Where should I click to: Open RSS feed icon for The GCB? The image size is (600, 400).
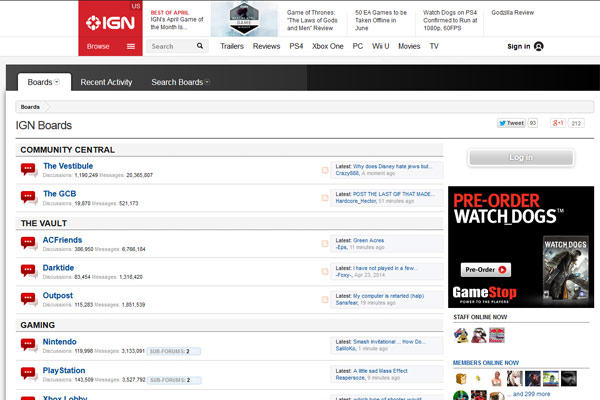tap(325, 198)
